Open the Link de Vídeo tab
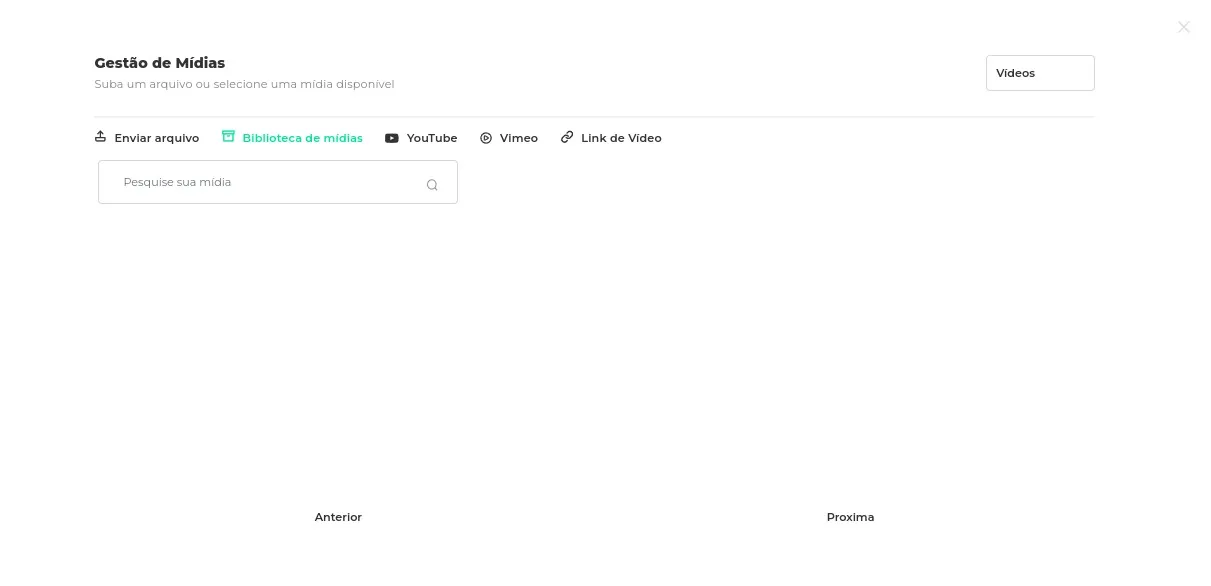The image size is (1211, 586). [x=611, y=138]
